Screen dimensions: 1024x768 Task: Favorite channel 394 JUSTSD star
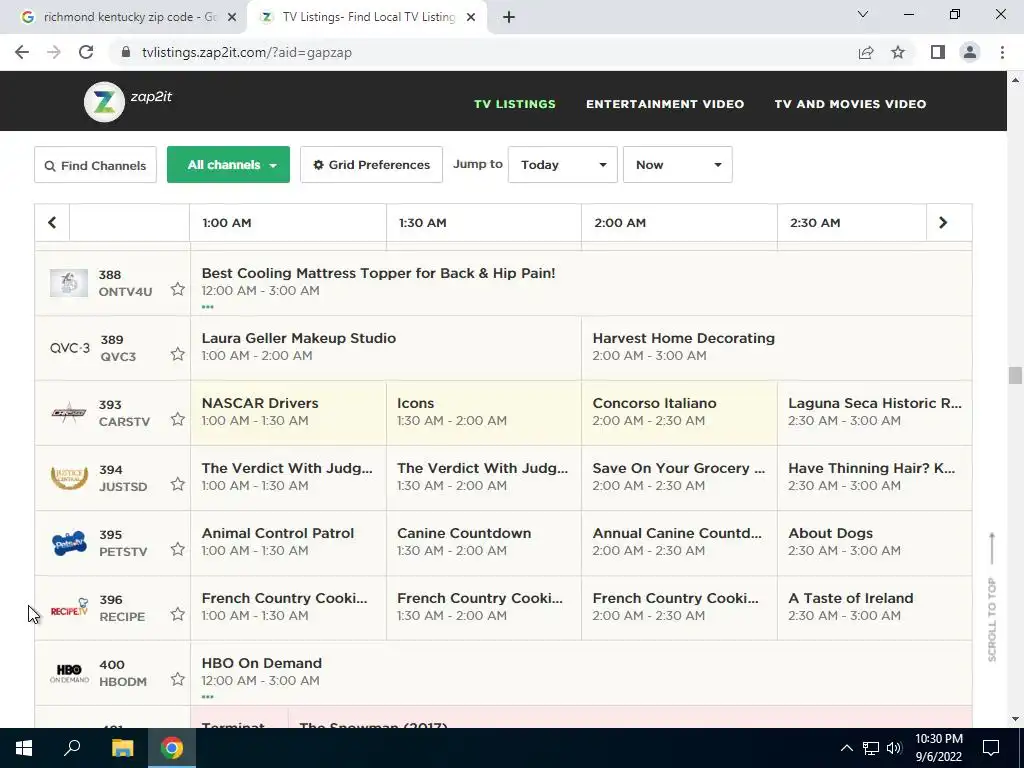pos(178,484)
